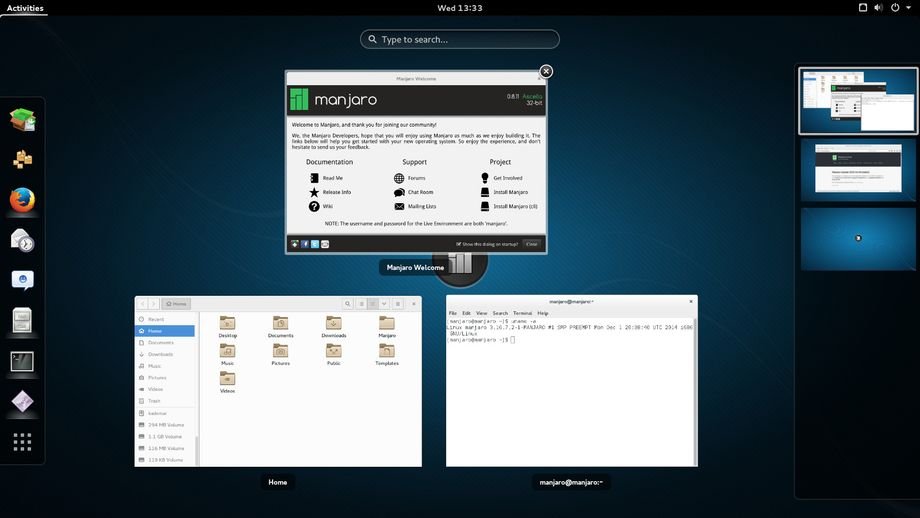Expand the view options dropdown in Files
This screenshot has width=920, height=518.
pos(384,303)
